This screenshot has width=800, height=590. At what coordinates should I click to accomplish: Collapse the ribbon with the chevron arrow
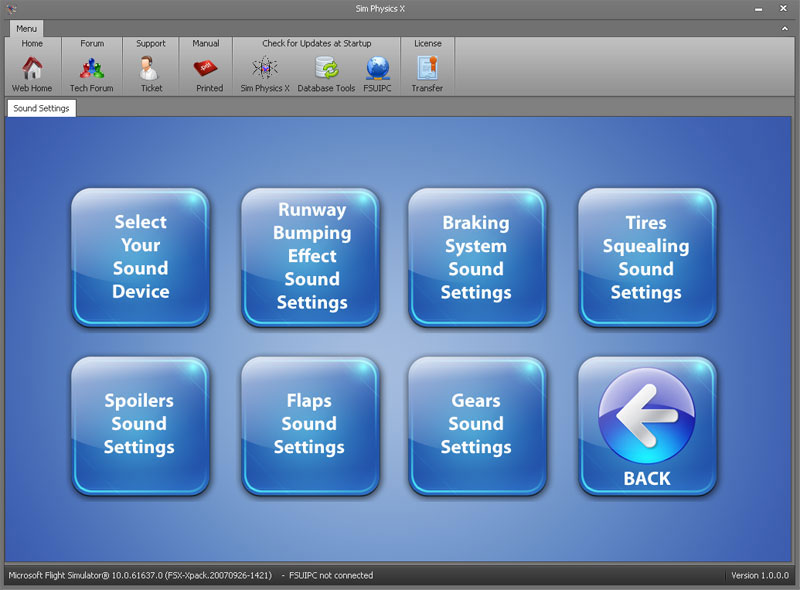[x=785, y=29]
